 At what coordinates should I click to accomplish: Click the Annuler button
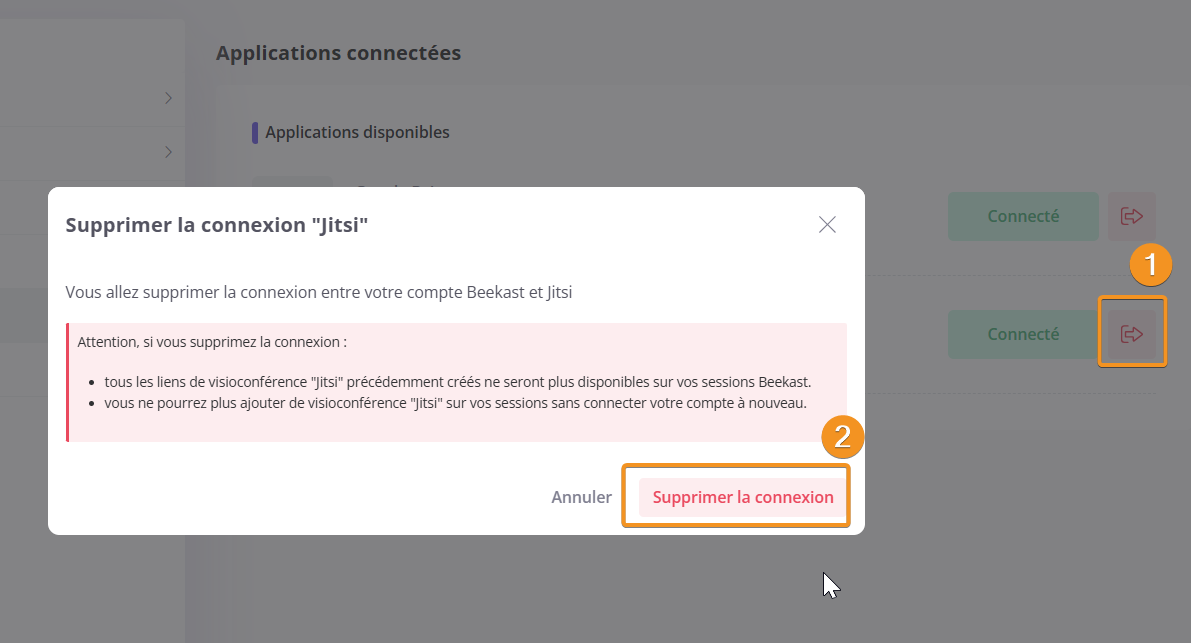tap(581, 497)
